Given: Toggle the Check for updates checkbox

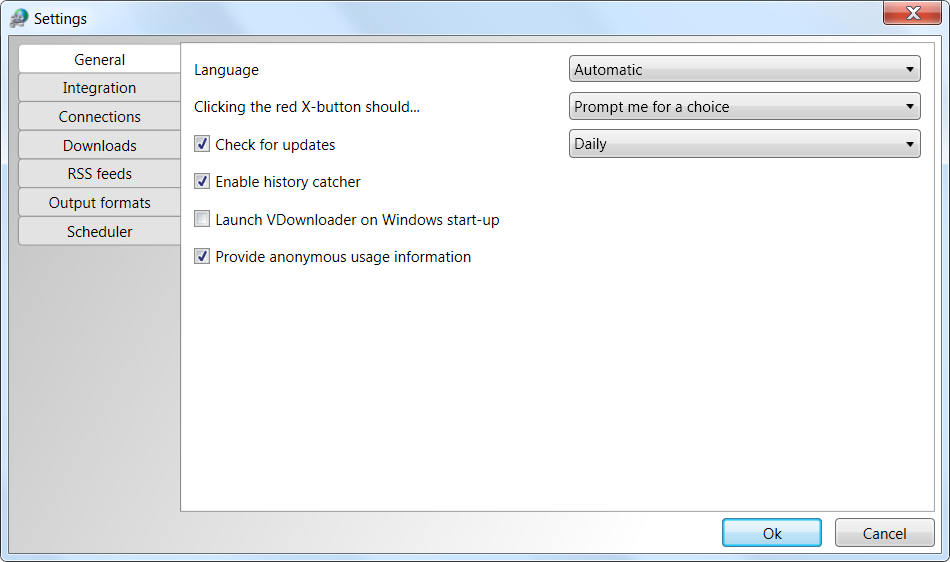Looking at the screenshot, I should click(x=202, y=144).
